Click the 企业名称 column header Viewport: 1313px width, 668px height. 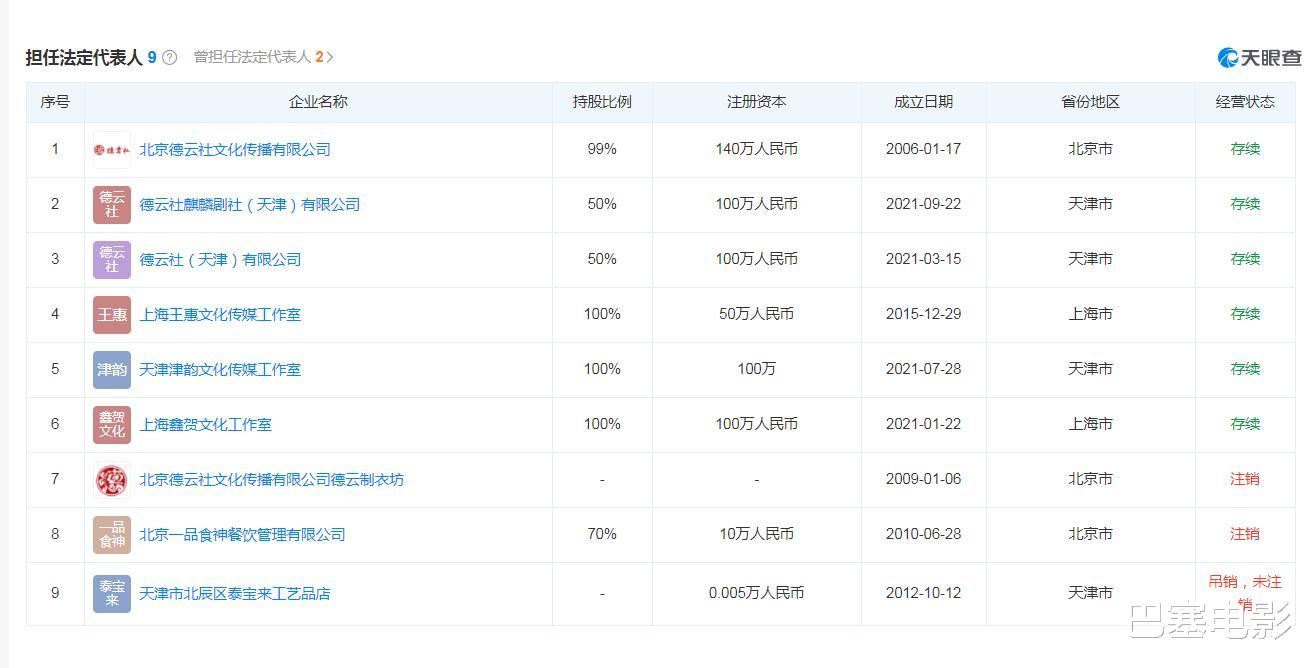coord(318,102)
